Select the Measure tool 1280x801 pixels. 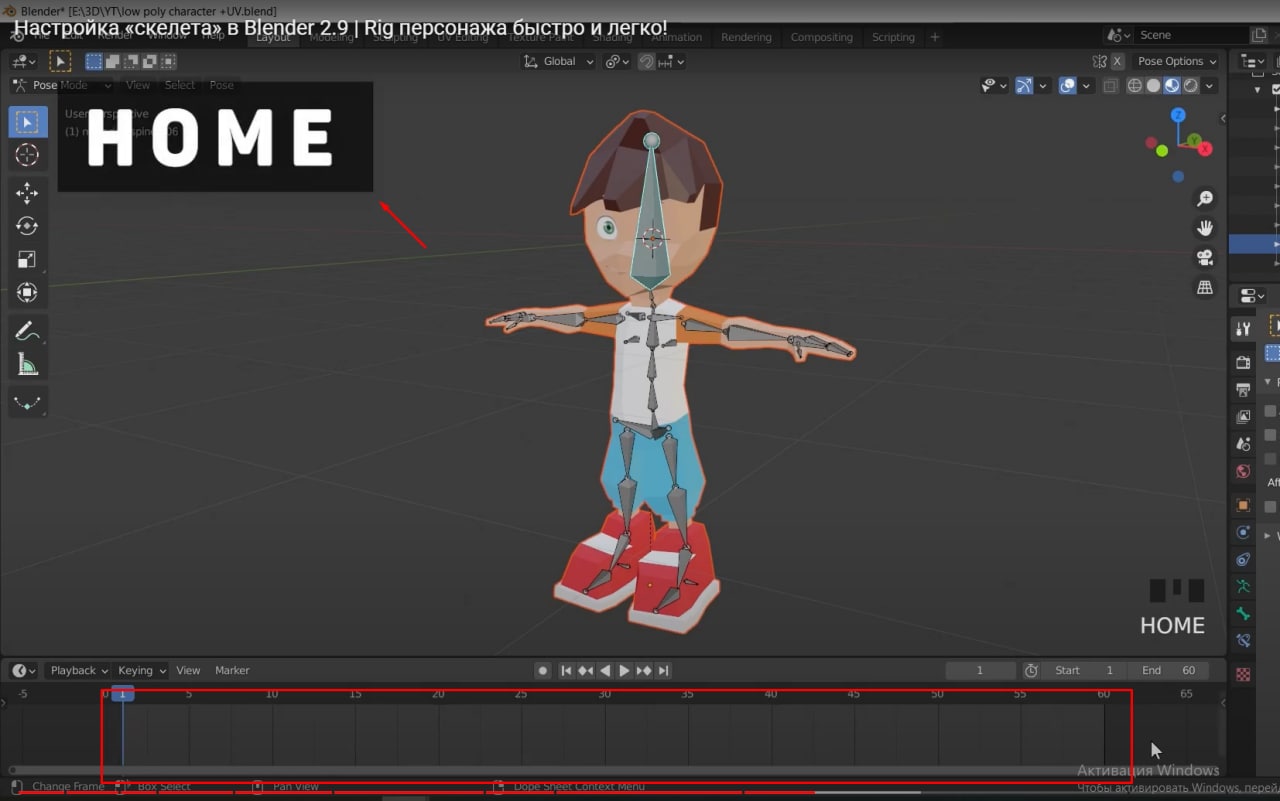(27, 365)
